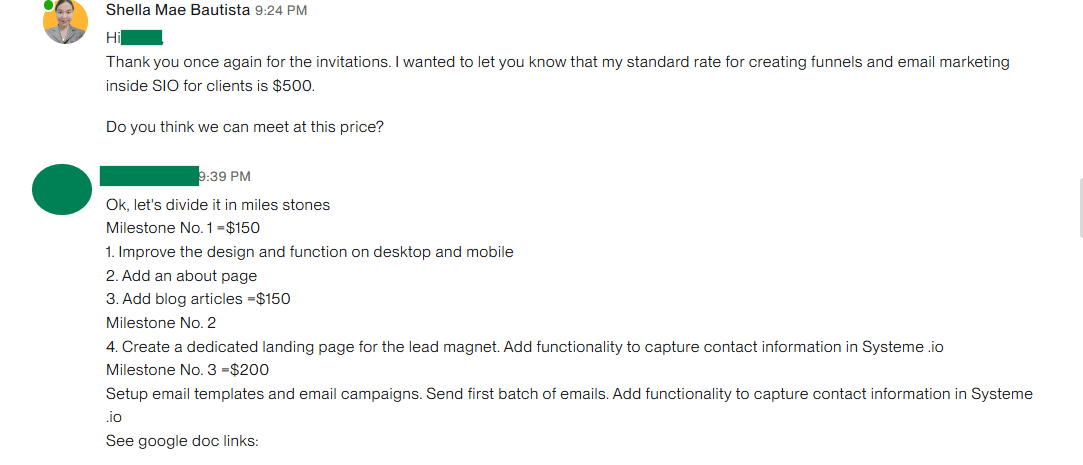Click the green online status dot

[48, 5]
